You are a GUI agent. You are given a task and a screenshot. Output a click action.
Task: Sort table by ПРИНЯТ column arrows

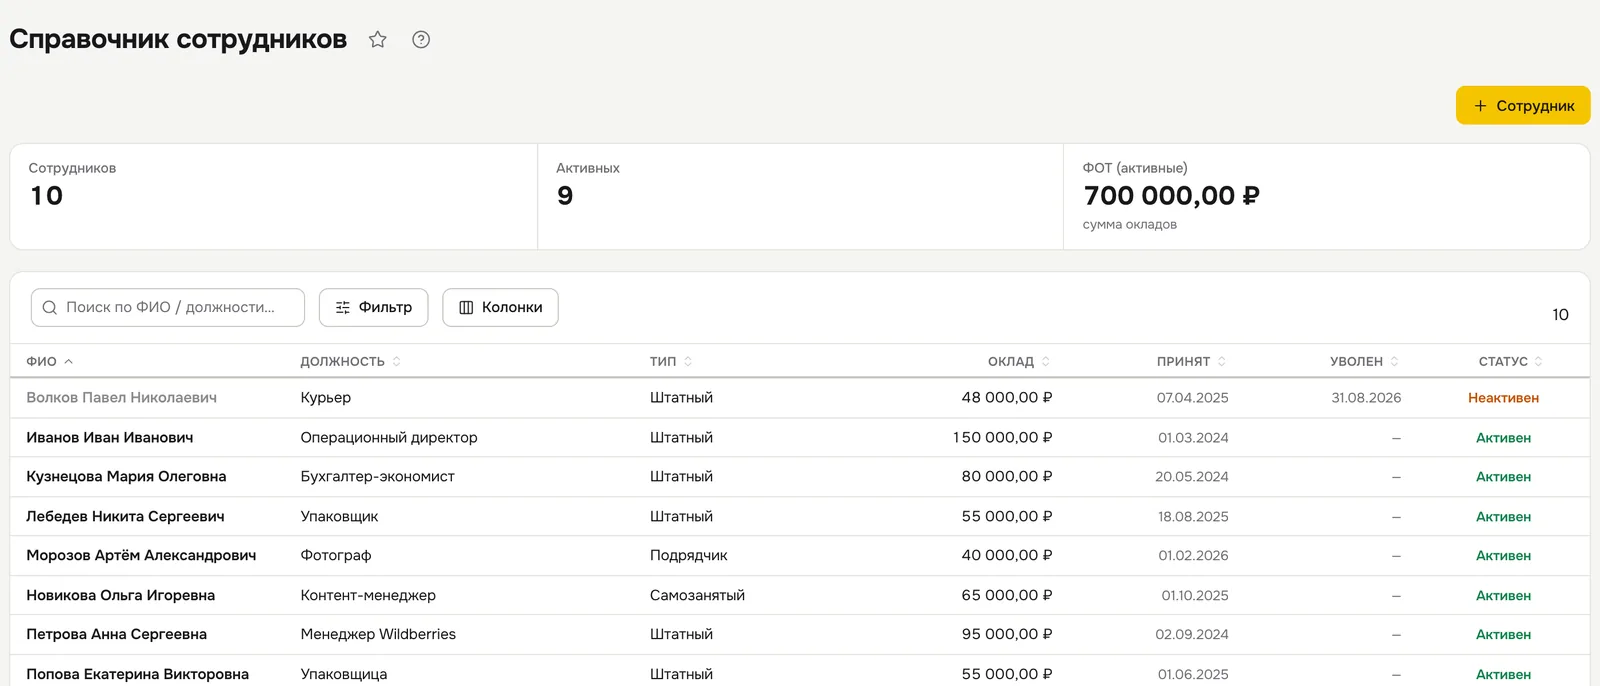1222,362
